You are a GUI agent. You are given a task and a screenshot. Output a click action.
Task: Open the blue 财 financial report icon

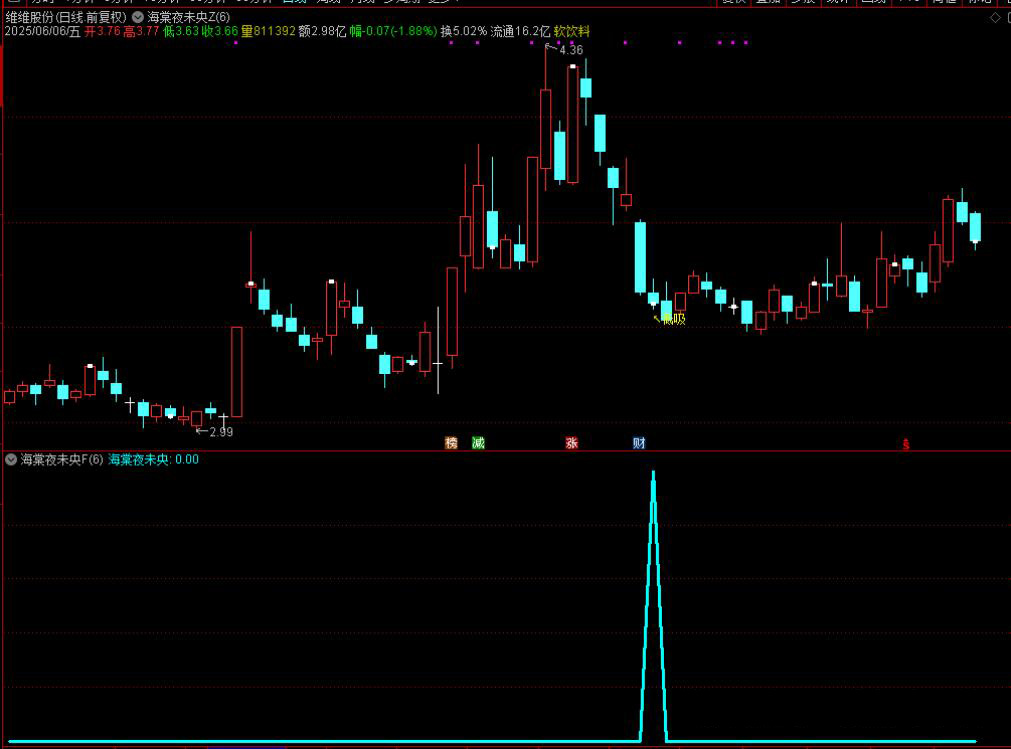click(x=639, y=443)
